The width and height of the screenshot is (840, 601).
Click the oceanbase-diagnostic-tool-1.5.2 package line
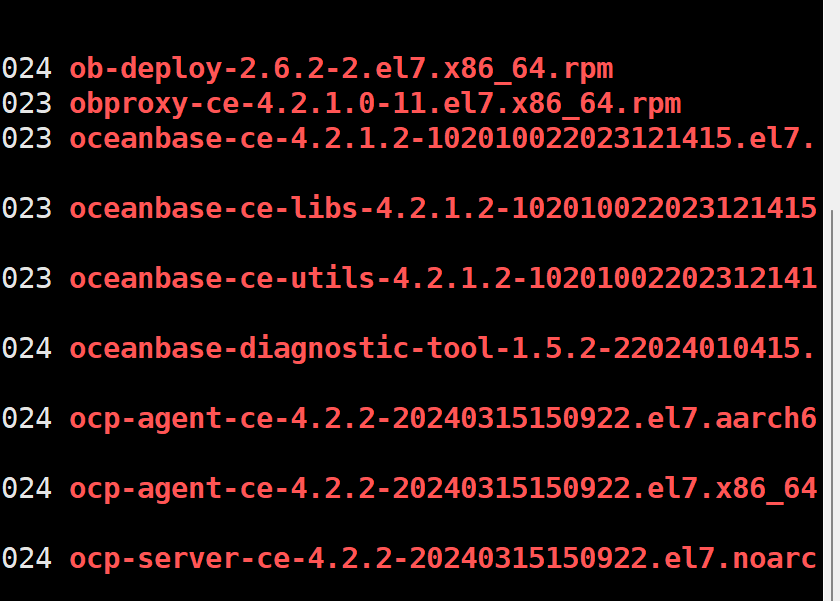[x=442, y=349]
